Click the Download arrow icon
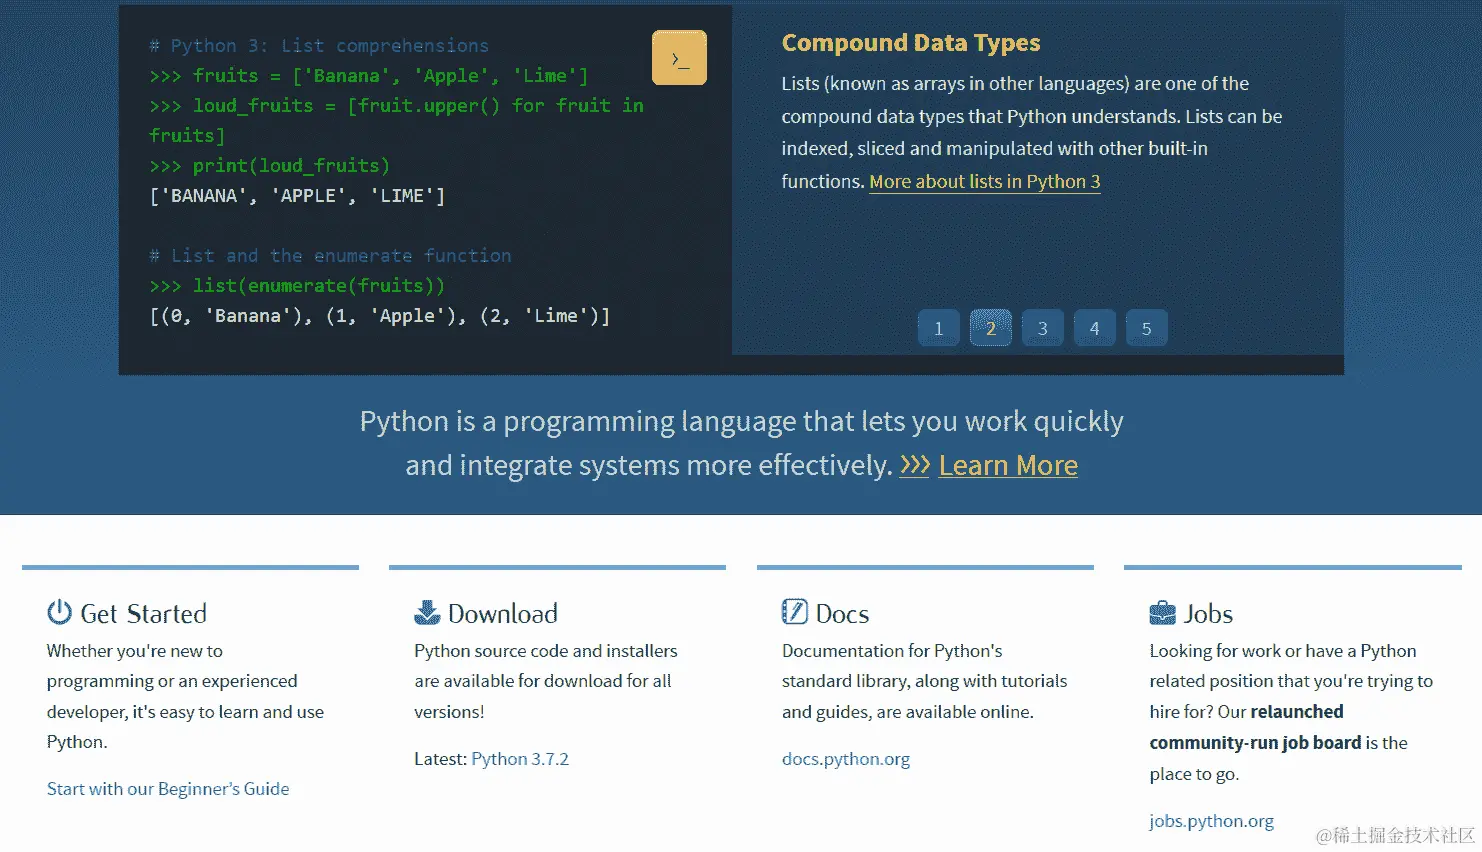This screenshot has width=1482, height=852. [427, 612]
